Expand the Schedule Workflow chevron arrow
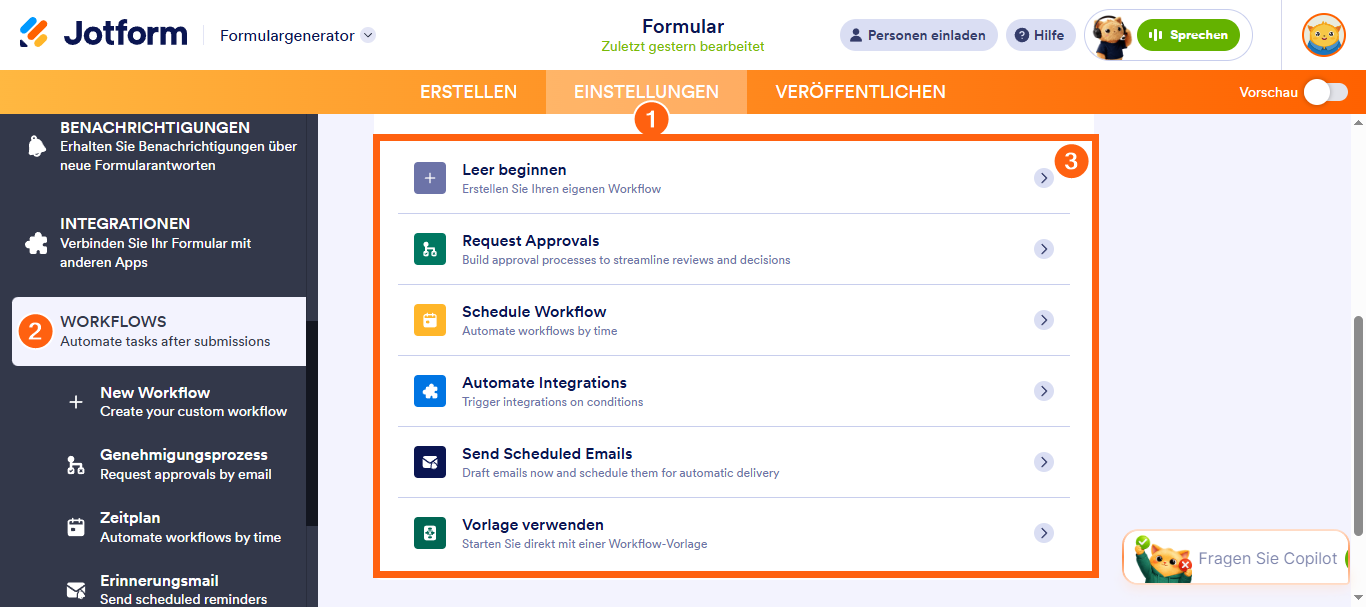 1044,320
